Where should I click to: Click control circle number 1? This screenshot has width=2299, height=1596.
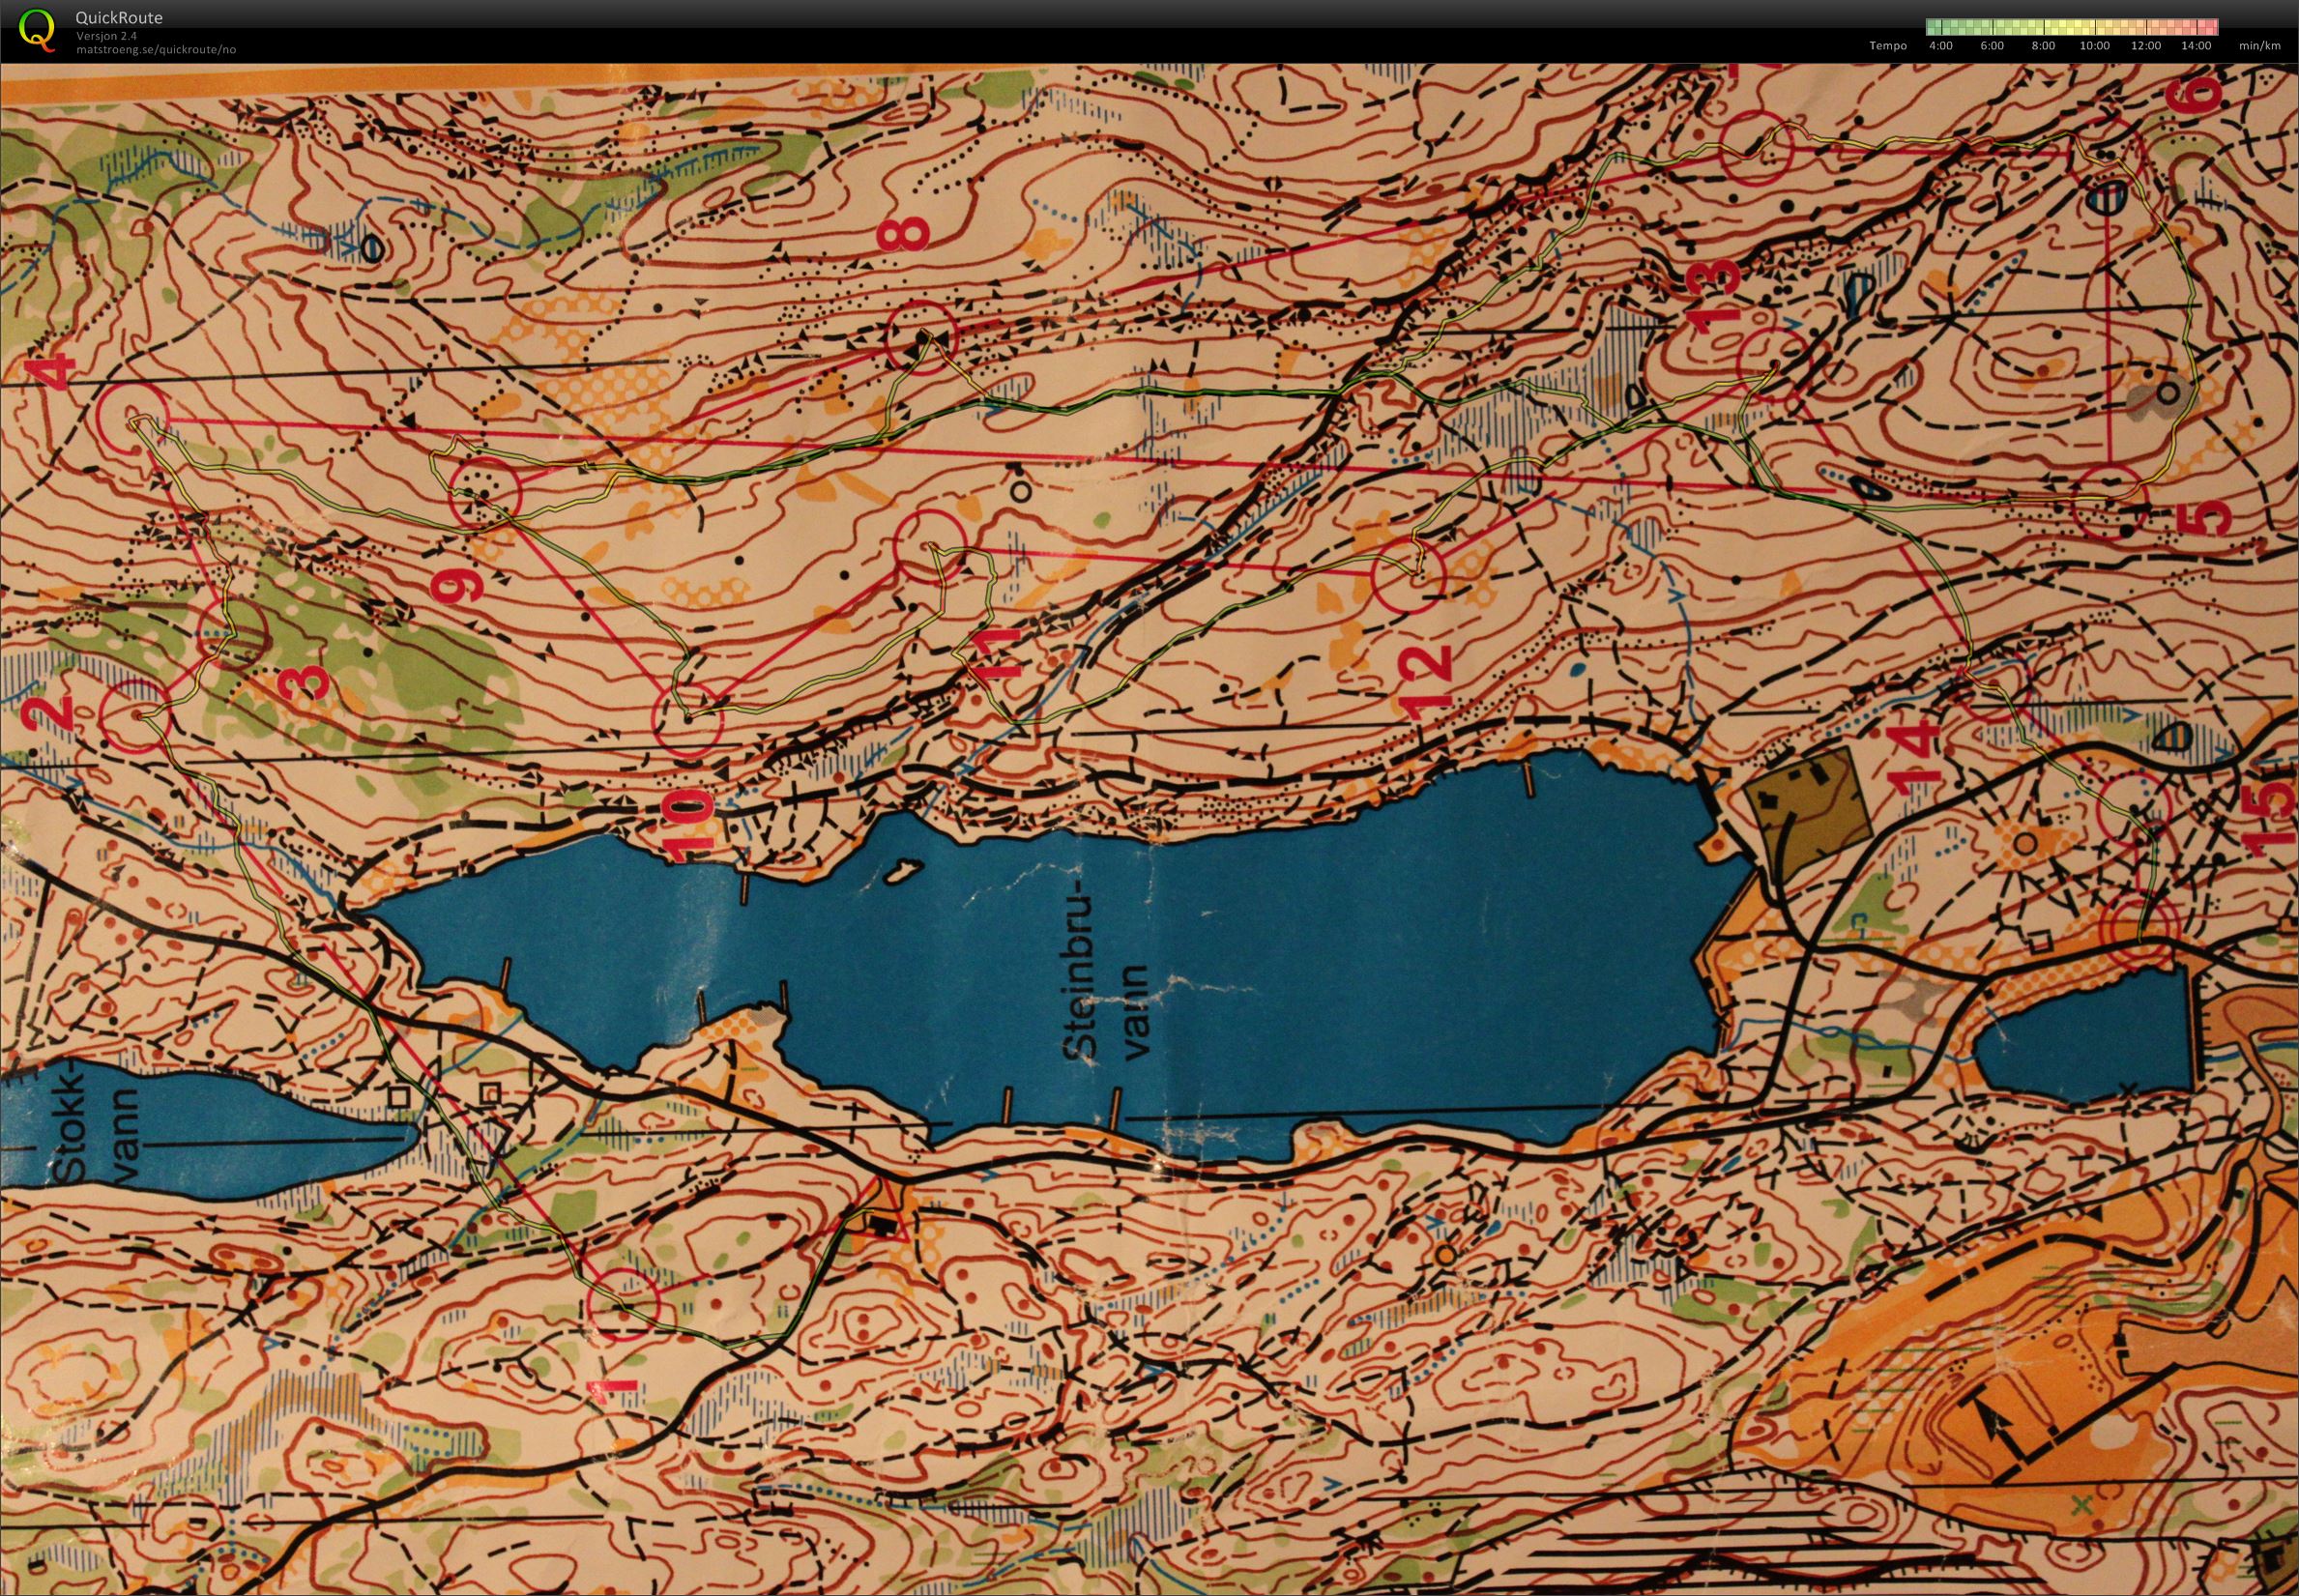pos(623,1303)
